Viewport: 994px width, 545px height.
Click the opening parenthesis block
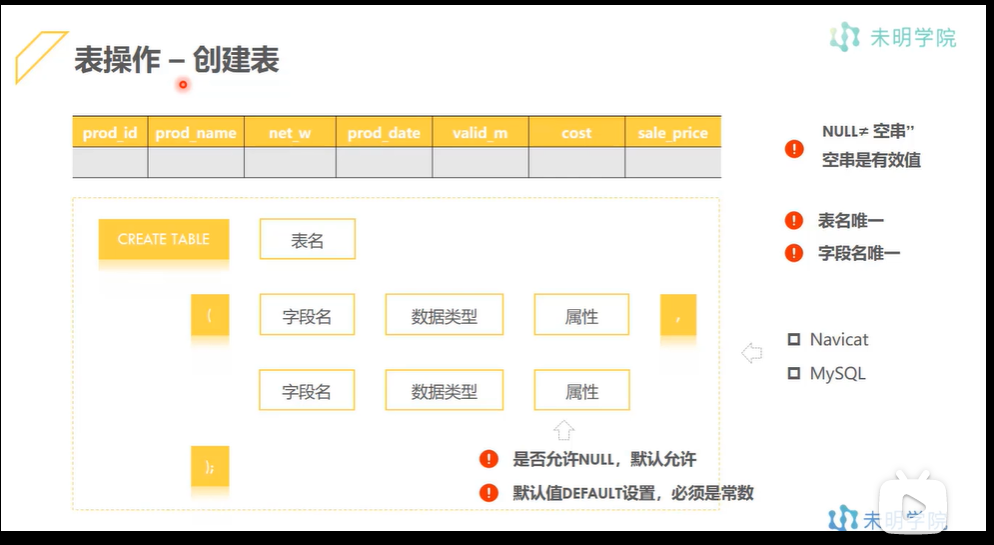click(210, 314)
